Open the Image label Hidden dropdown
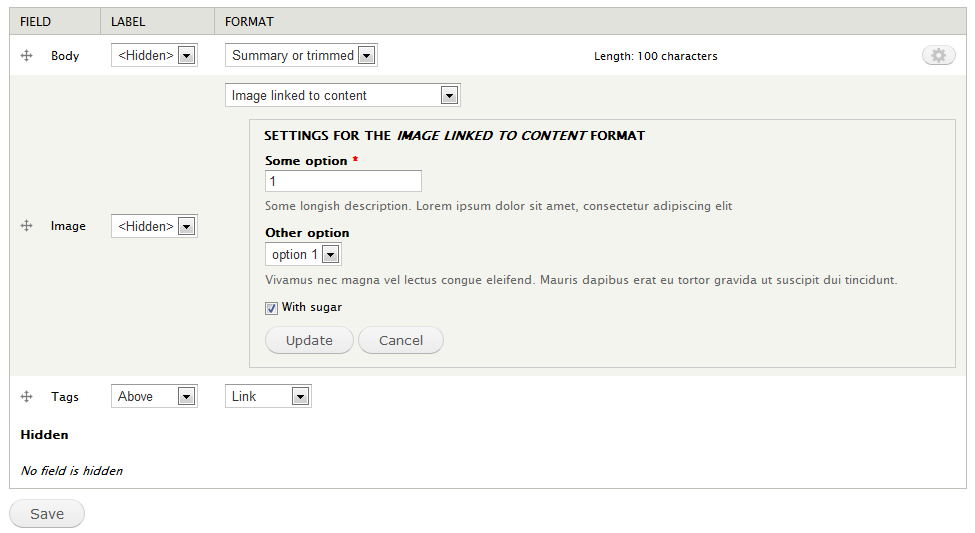This screenshot has height=533, width=975. [154, 226]
